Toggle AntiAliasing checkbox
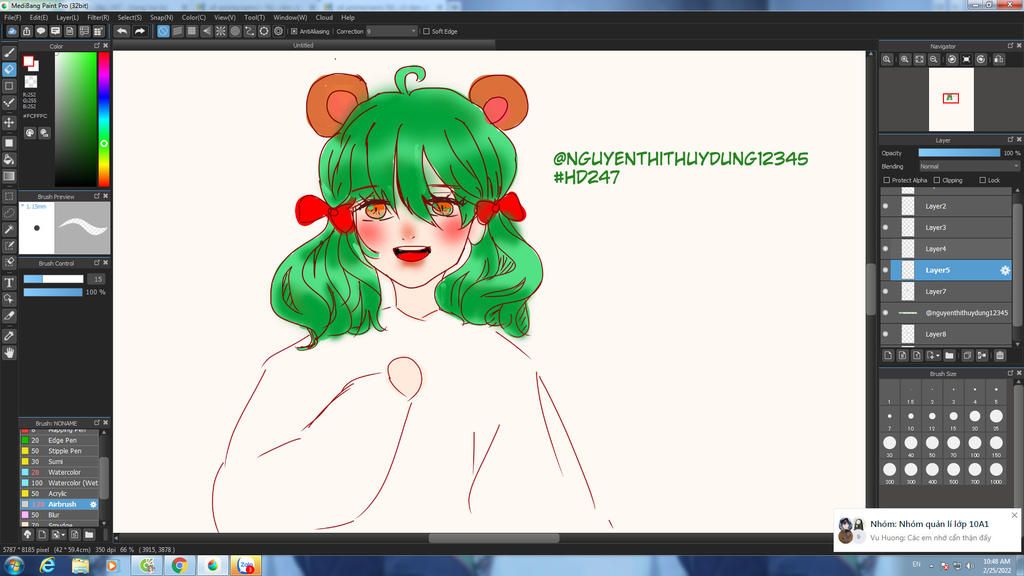Screen dimensions: 1024x576 point(294,31)
